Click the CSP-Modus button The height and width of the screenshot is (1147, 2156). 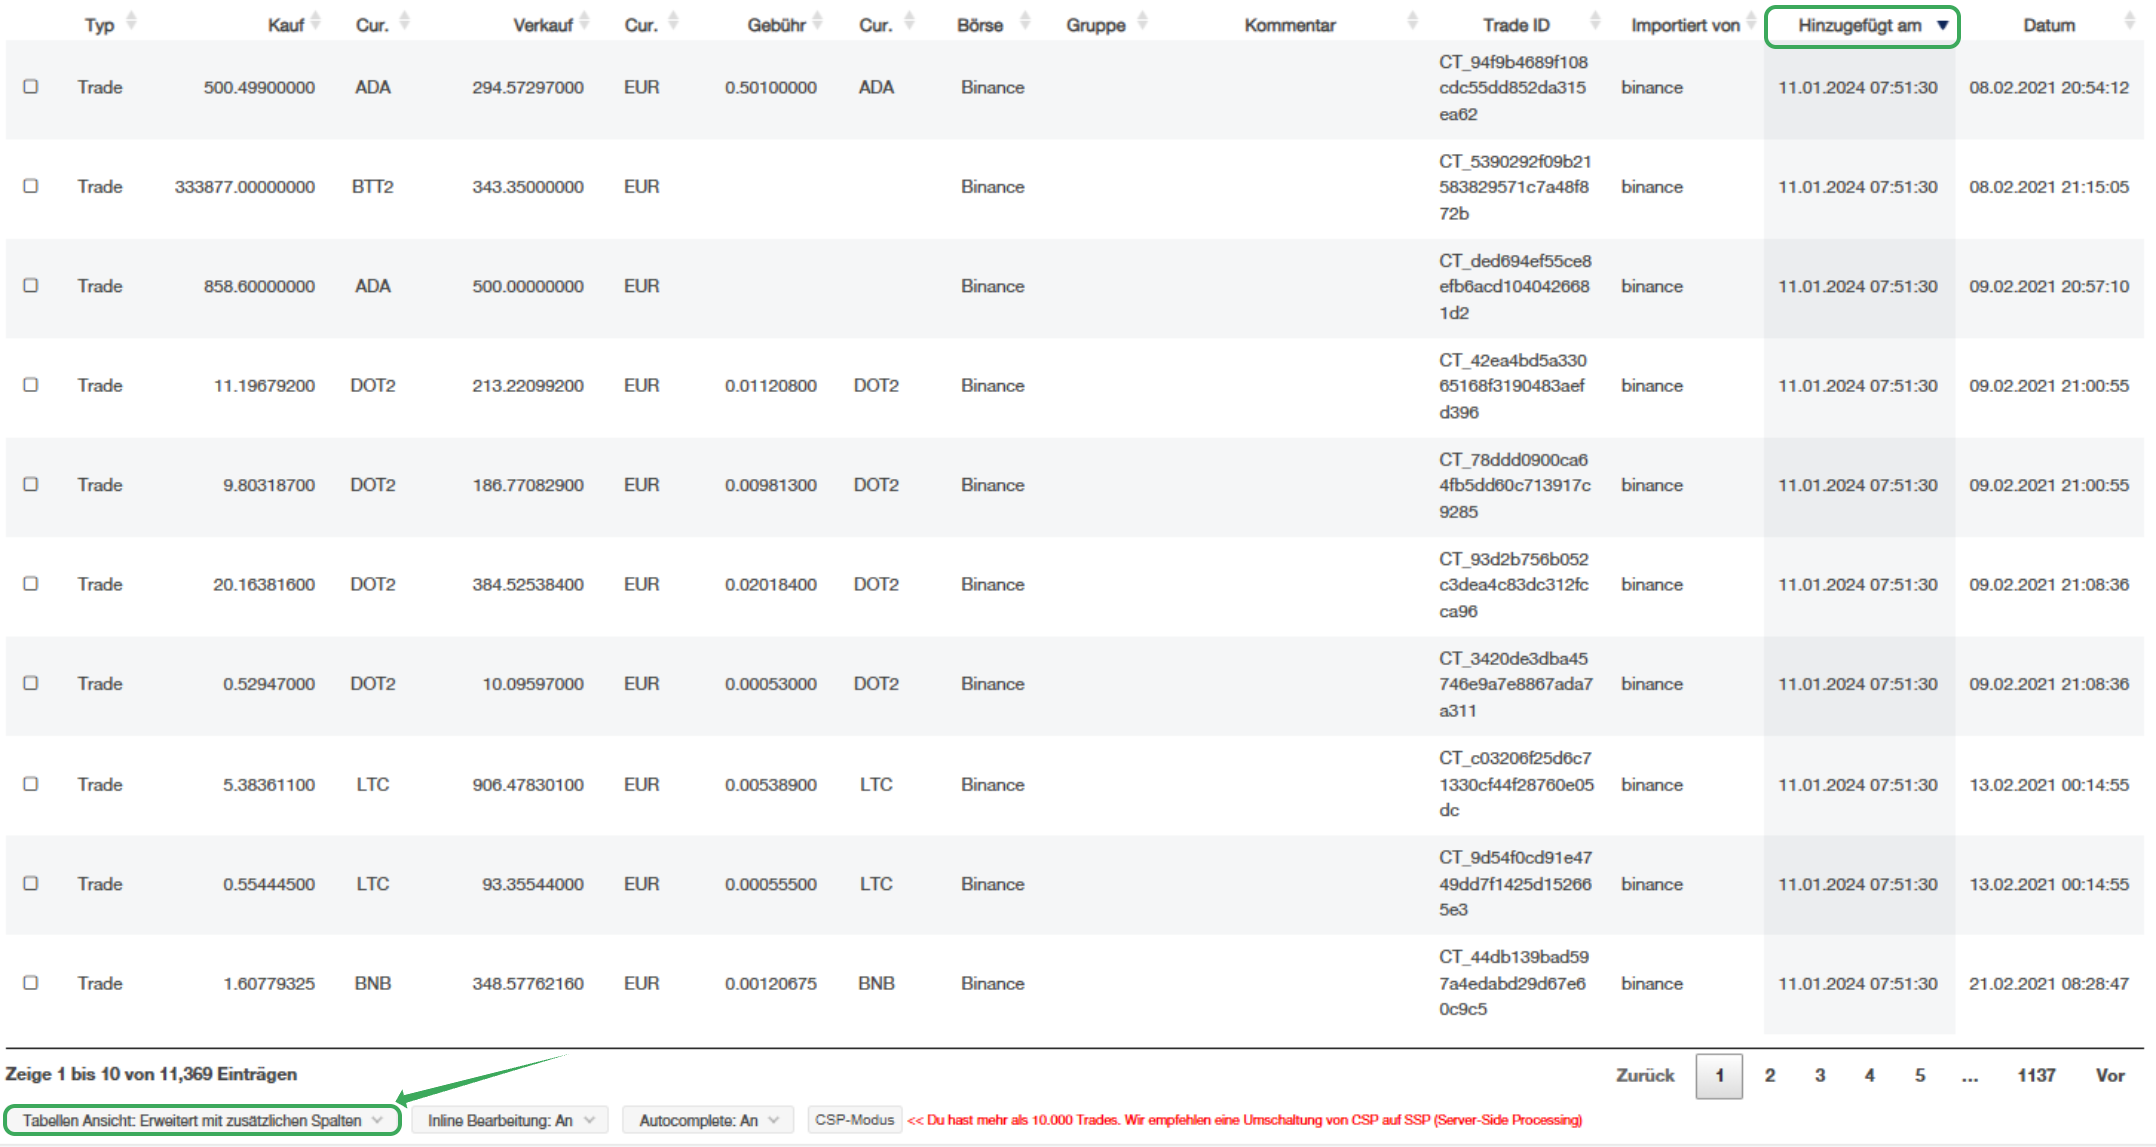tap(854, 1120)
